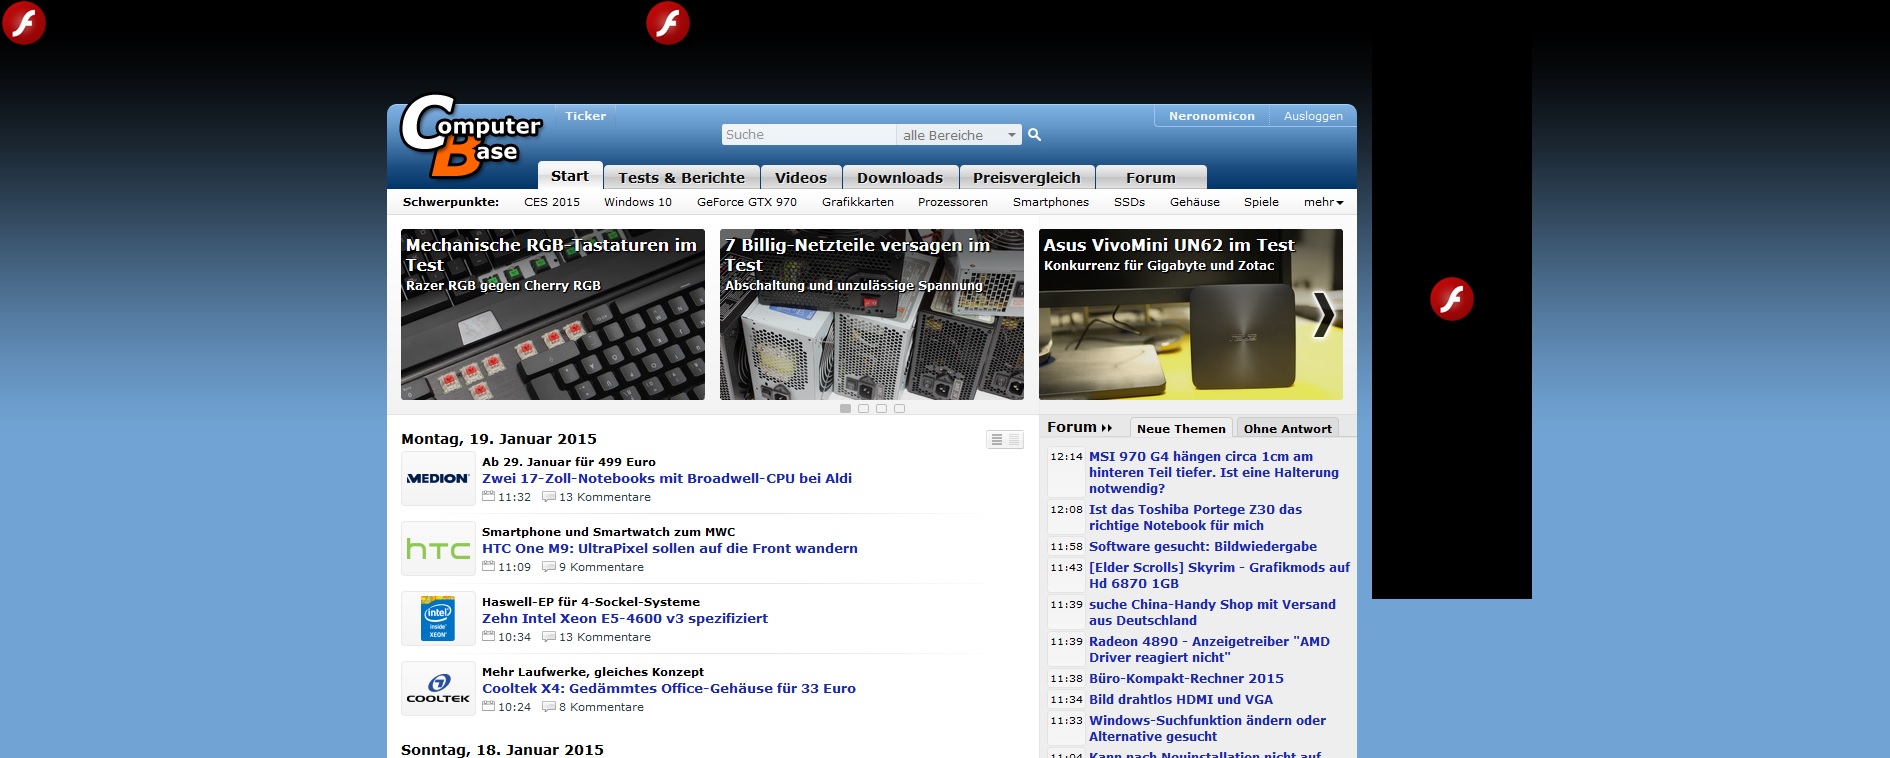Viewport: 1890px width, 758px height.
Task: Open 7 Billig-Netzteile versagen im Test teaser
Action: click(x=872, y=314)
